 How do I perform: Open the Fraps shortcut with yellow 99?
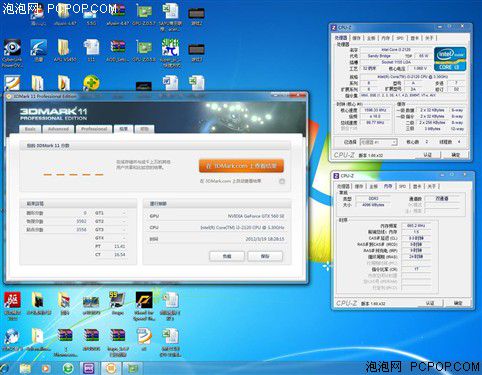[117, 303]
